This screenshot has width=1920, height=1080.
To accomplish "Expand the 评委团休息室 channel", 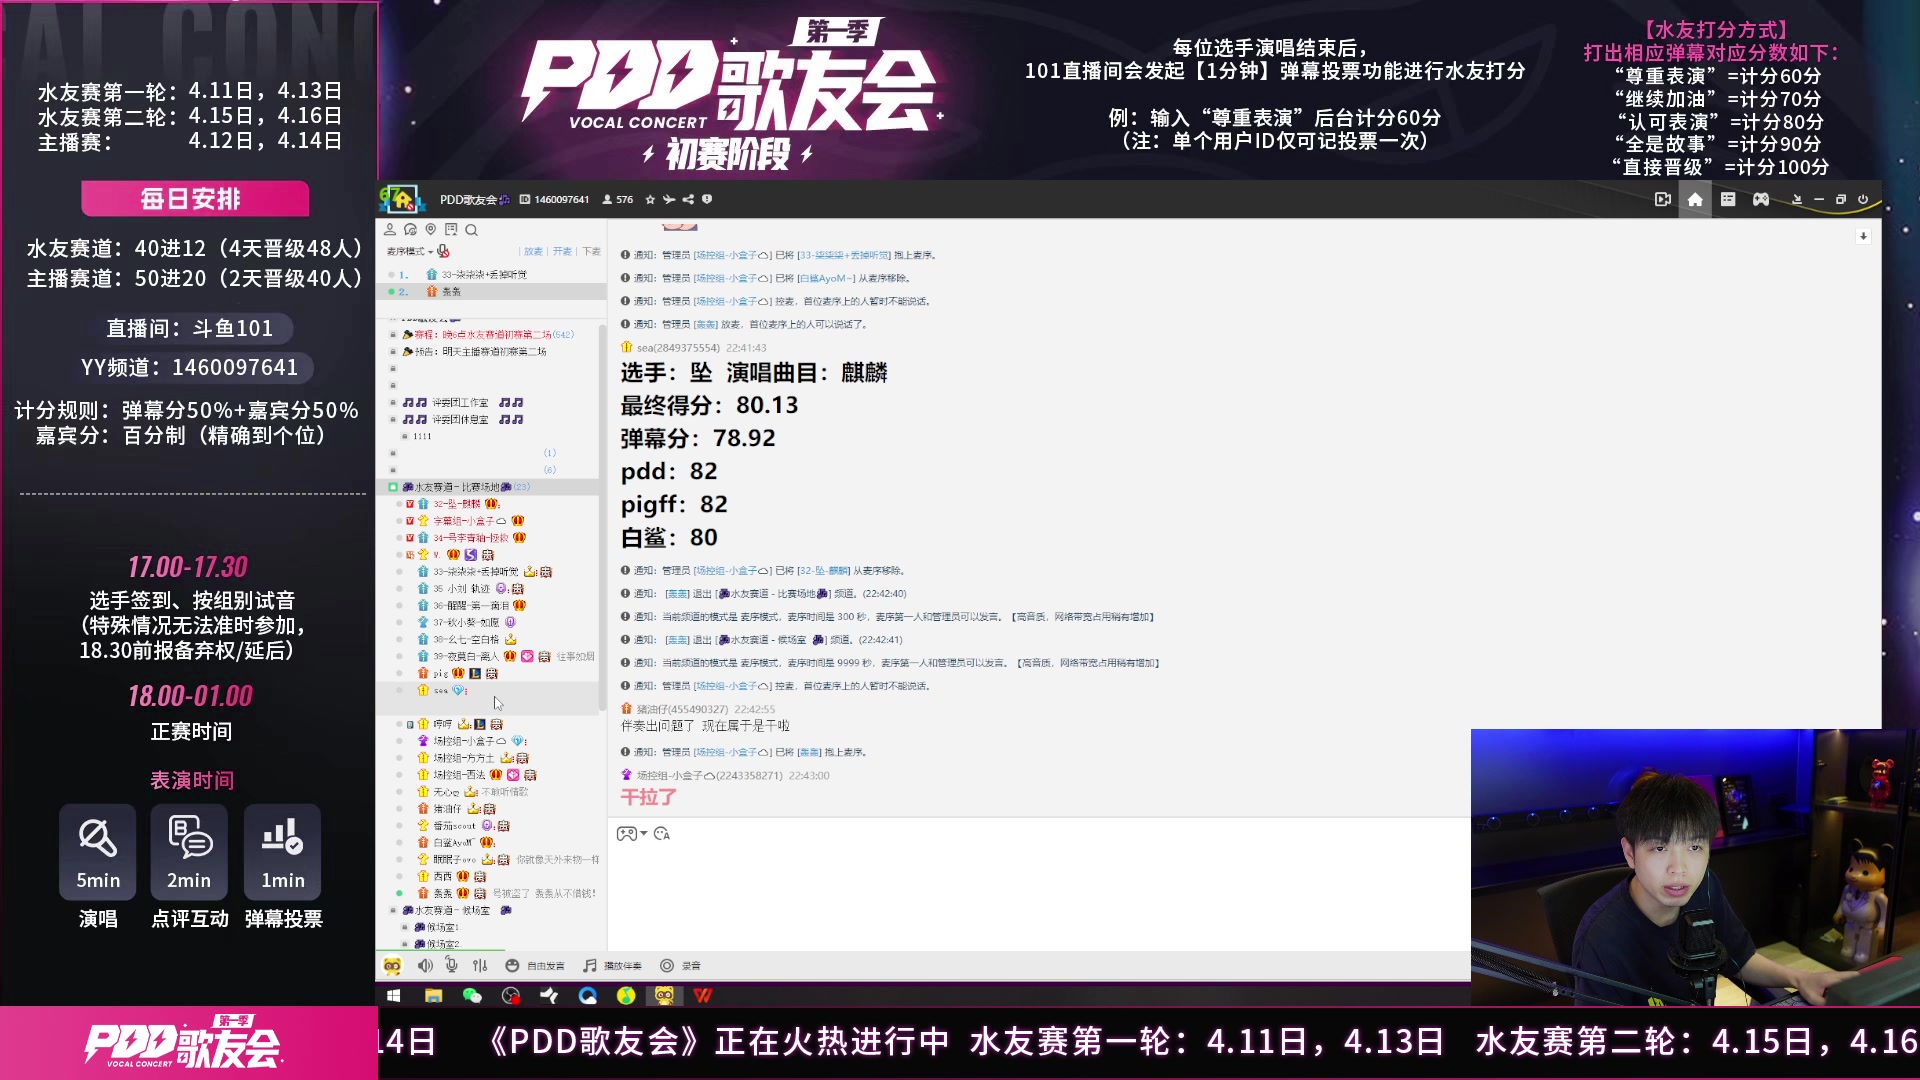I will point(462,420).
